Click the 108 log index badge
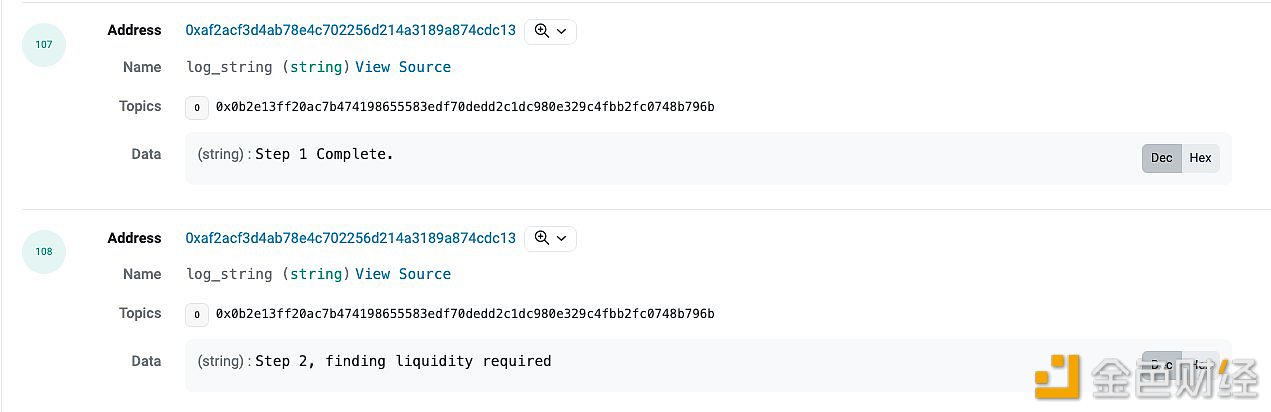This screenshot has height=412, width=1271. pyautogui.click(x=44, y=252)
